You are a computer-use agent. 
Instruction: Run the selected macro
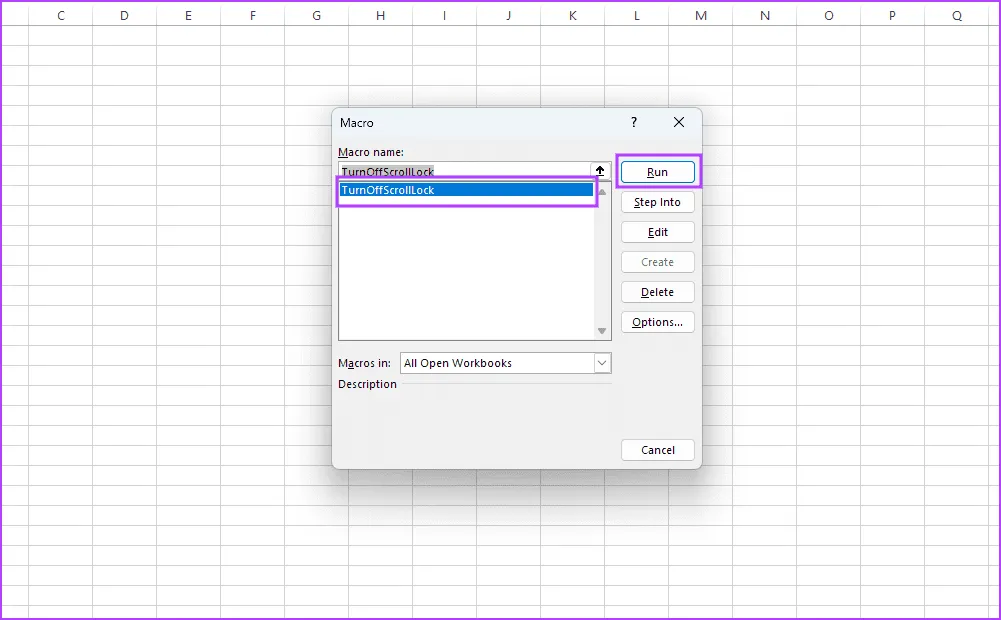pyautogui.click(x=657, y=172)
